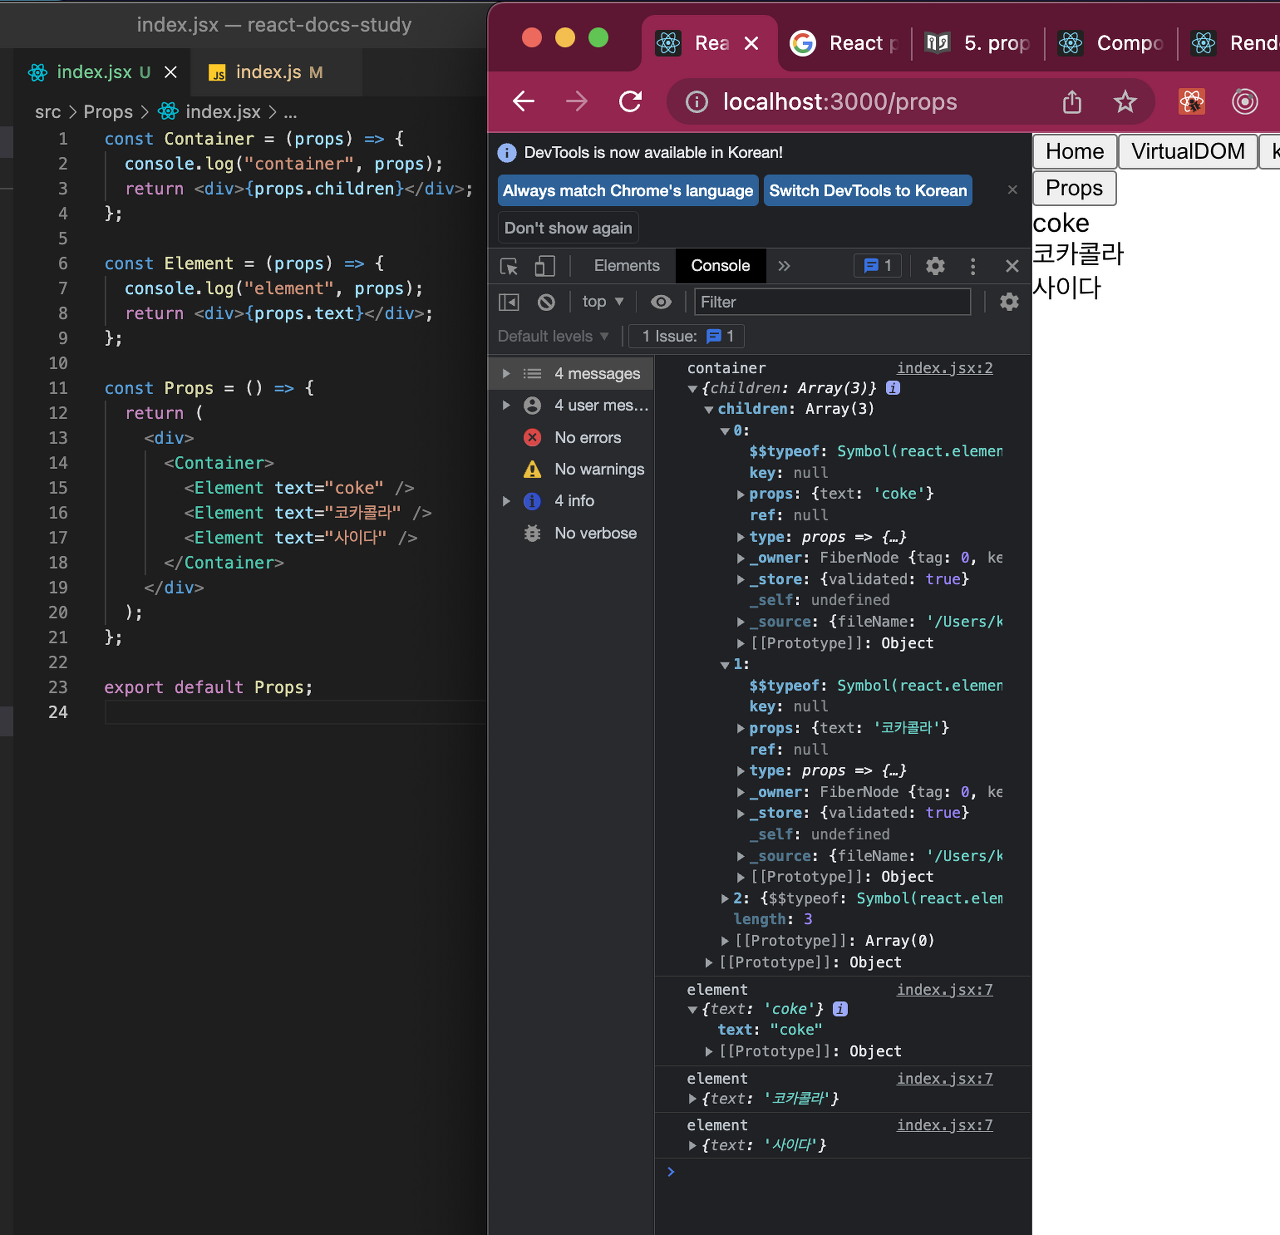Open index.jsx:7 link for coke element

945,990
